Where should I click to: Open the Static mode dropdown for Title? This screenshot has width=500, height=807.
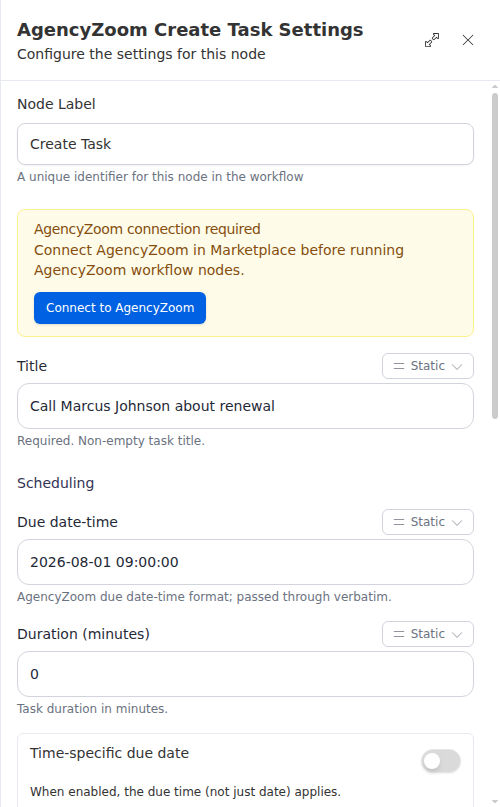(427, 366)
